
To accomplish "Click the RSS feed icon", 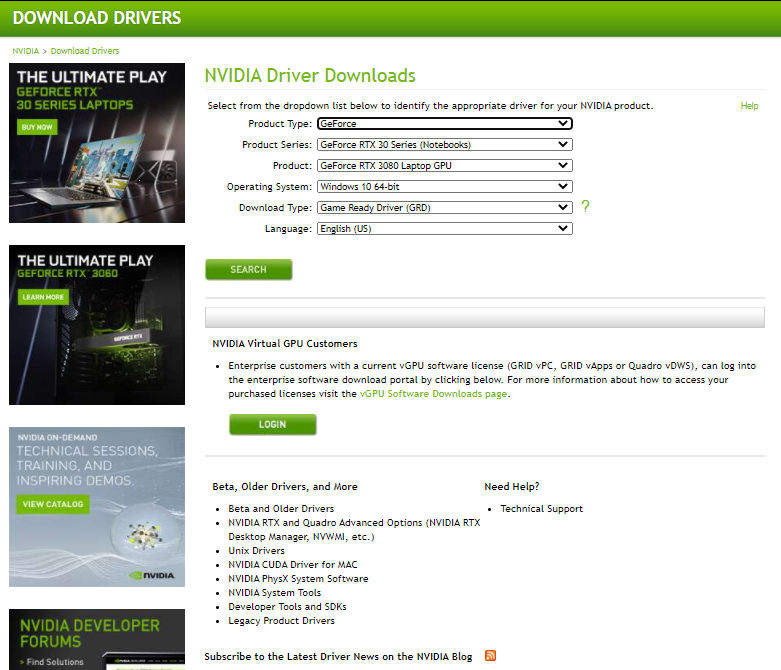I will (x=490, y=656).
